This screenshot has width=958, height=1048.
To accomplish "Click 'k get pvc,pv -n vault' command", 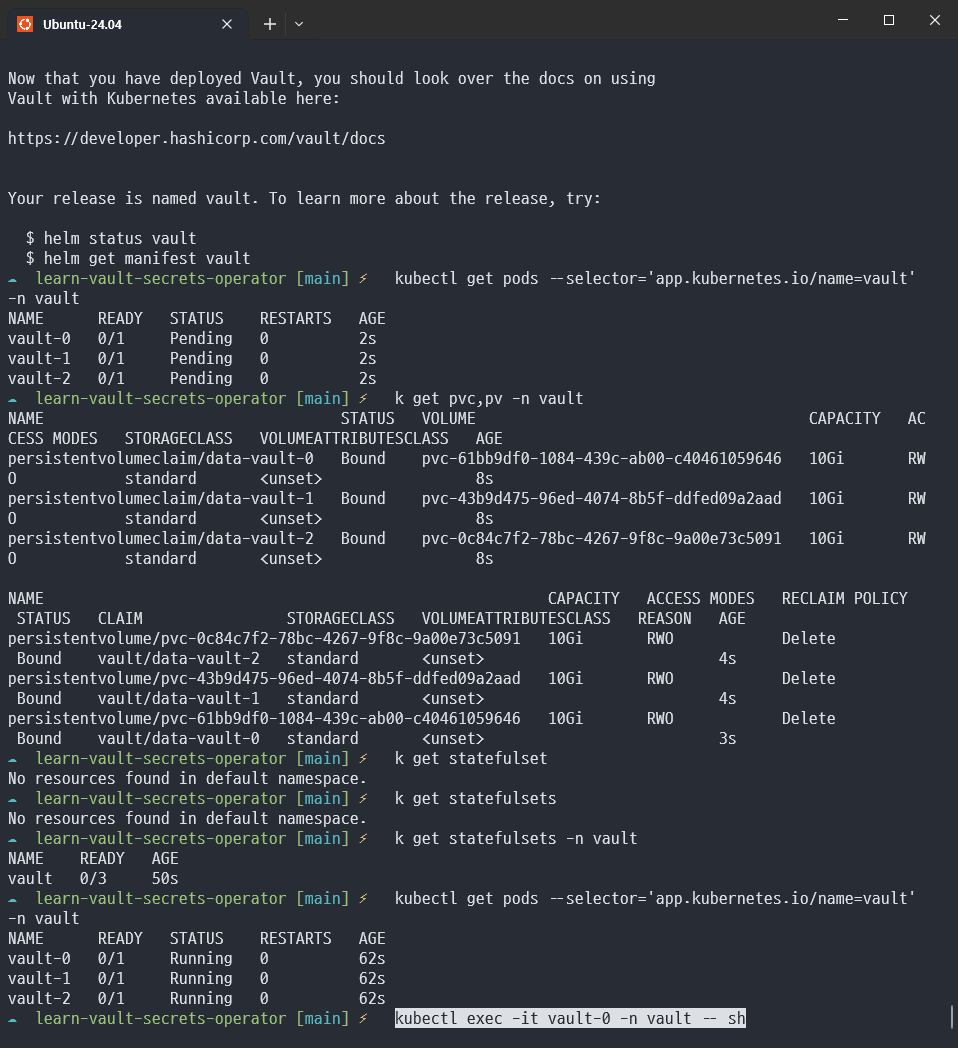I will pyautogui.click(x=489, y=398).
